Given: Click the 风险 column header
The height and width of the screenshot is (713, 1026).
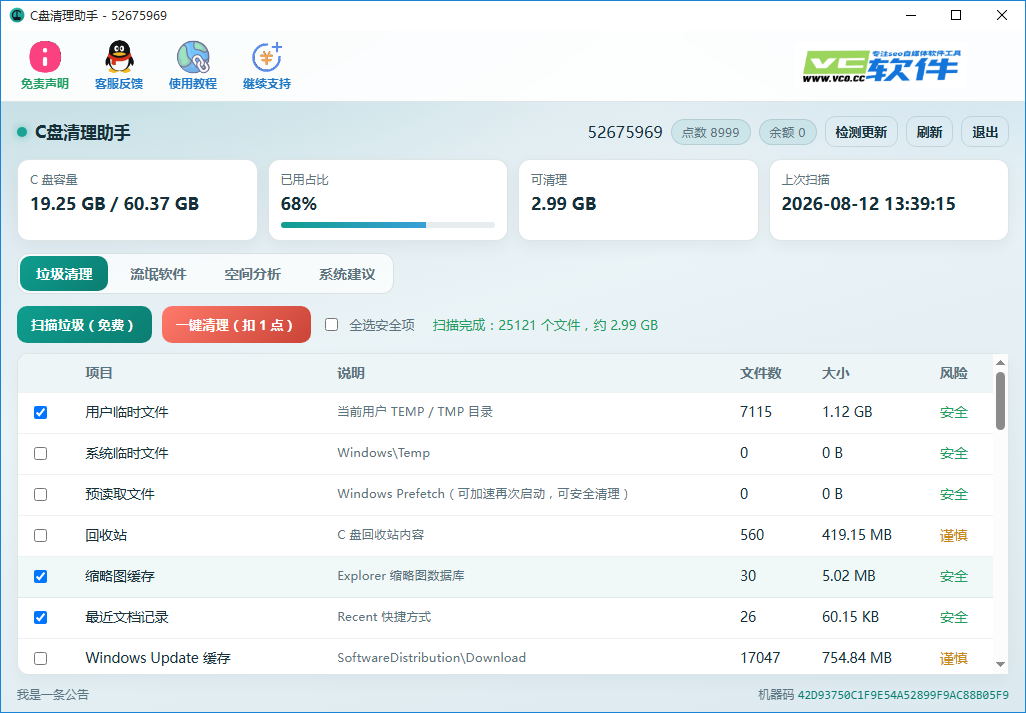Looking at the screenshot, I should click(x=953, y=373).
